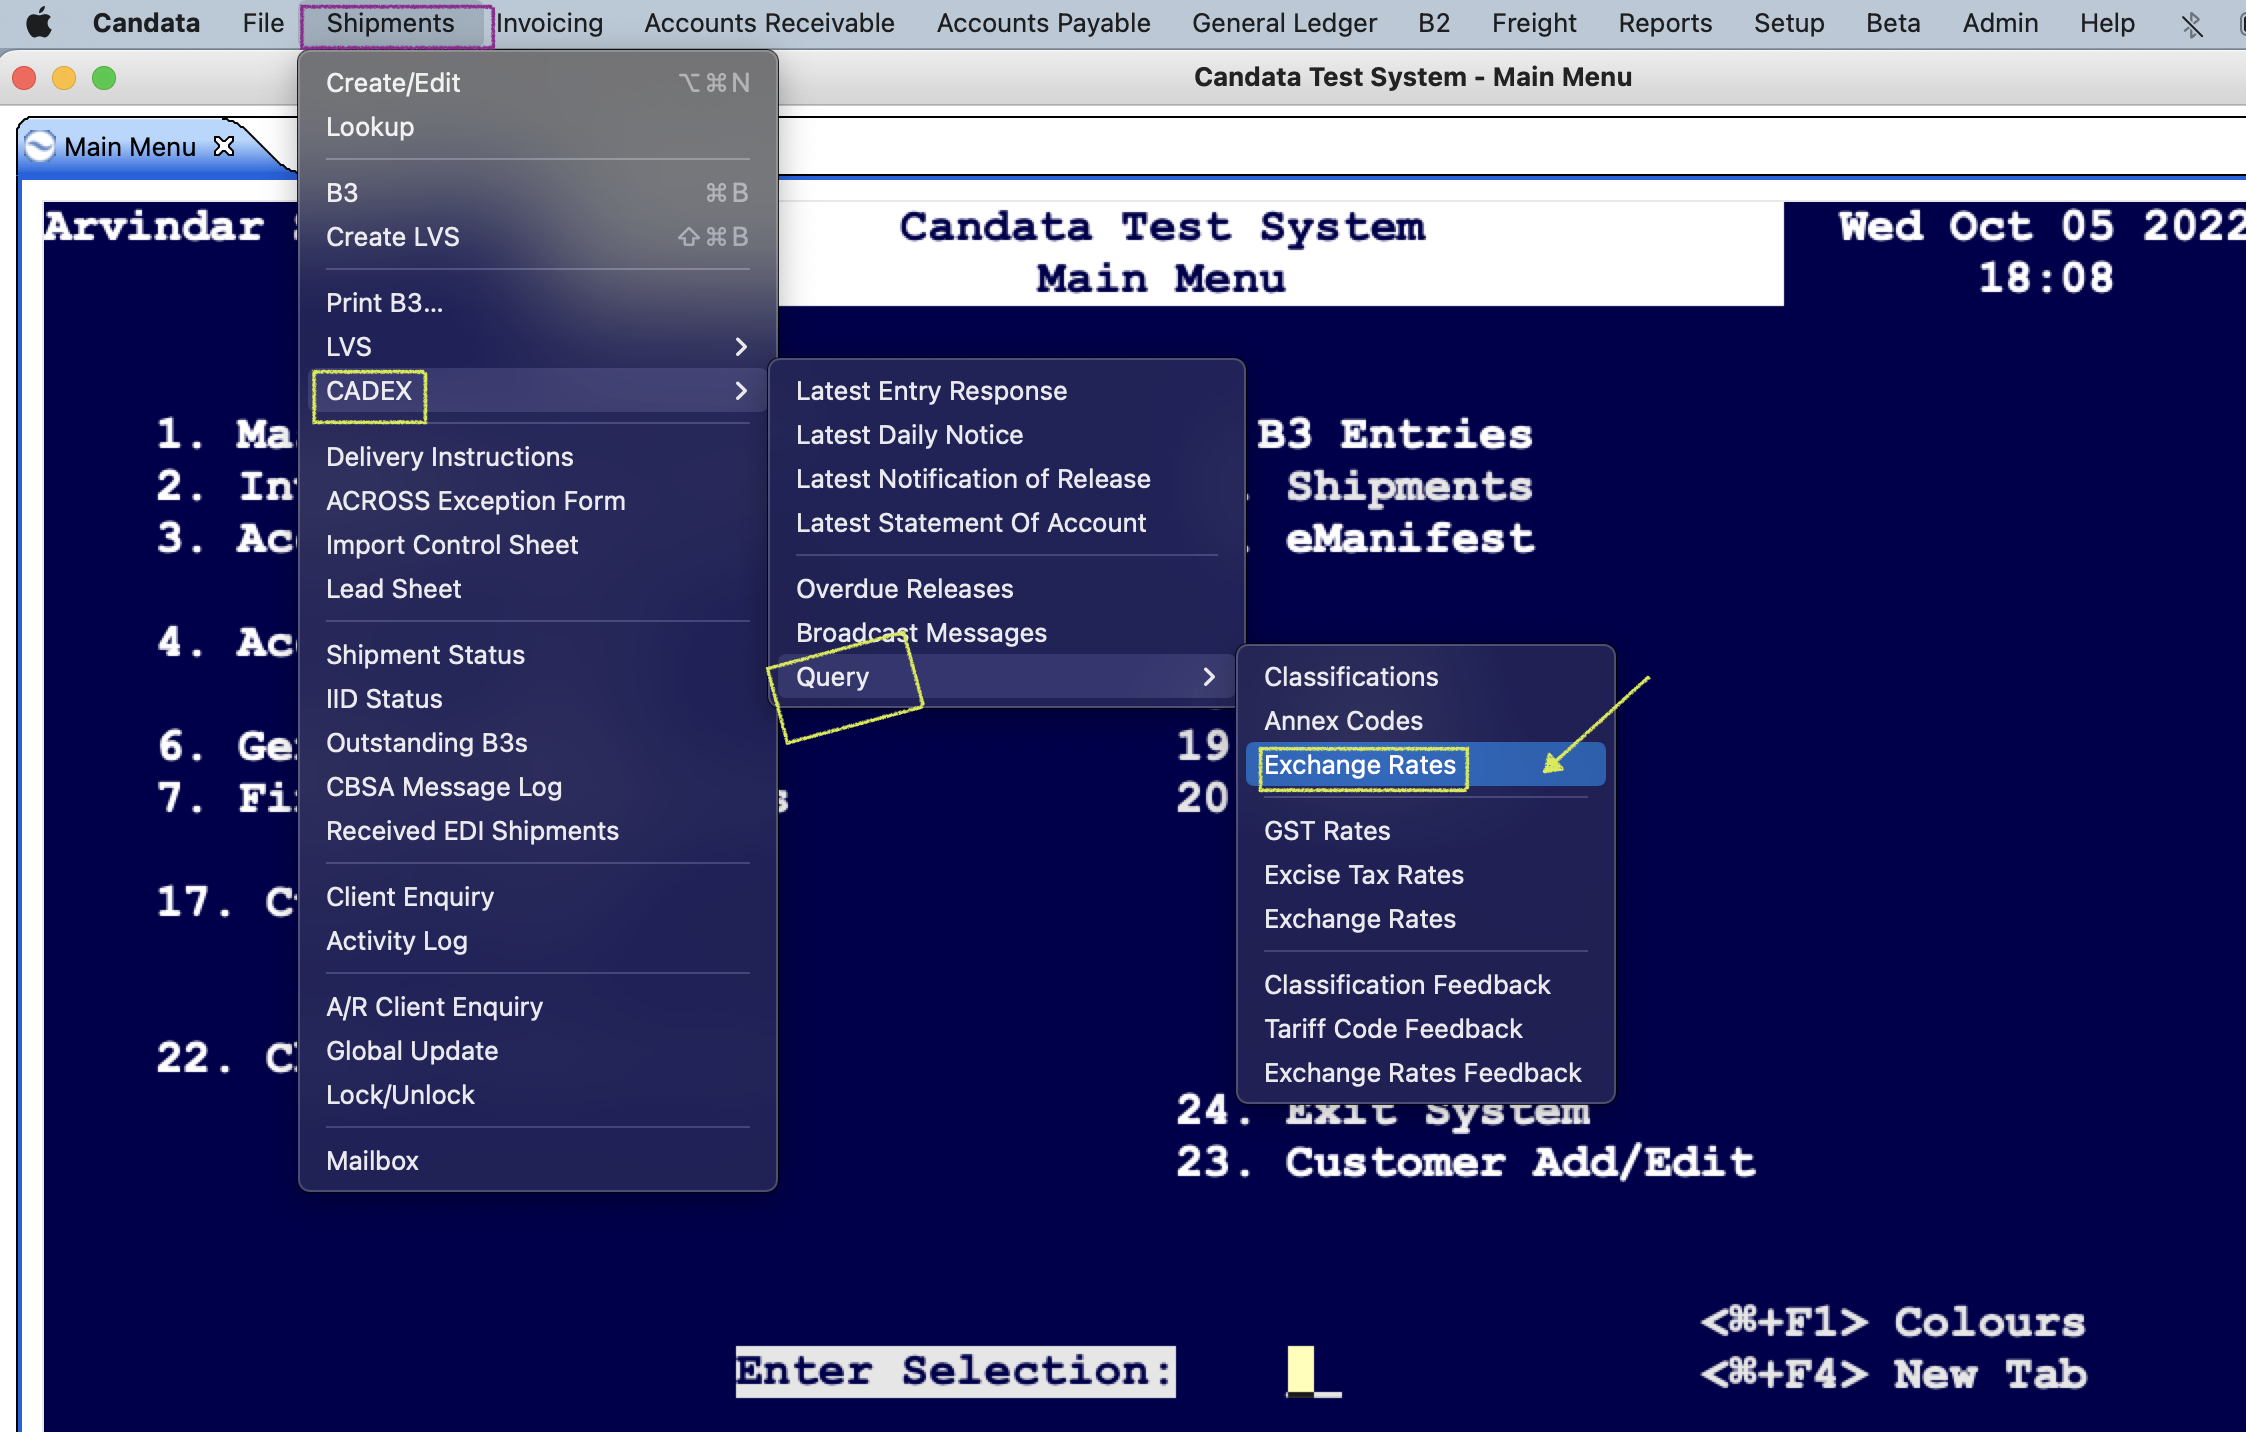Click the Main Menu tab's Candata icon
This screenshot has height=1432, width=2246.
[x=40, y=147]
